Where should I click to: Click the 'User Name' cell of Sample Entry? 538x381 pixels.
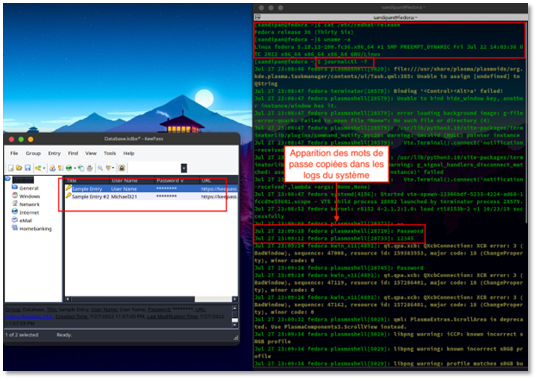(124, 189)
